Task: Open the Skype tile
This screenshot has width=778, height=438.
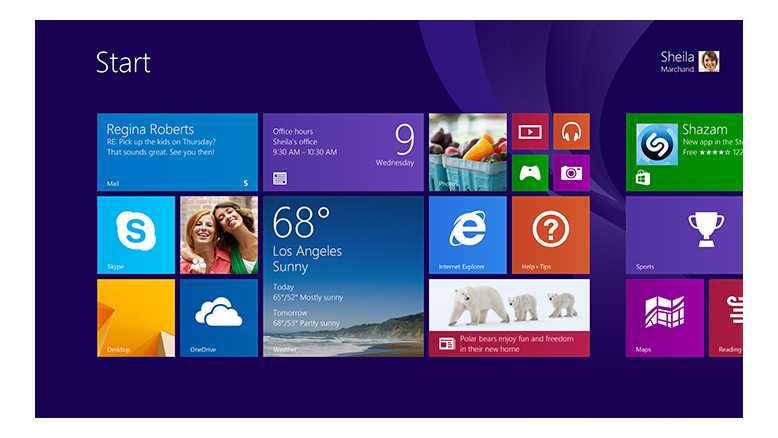Action: coord(136,235)
